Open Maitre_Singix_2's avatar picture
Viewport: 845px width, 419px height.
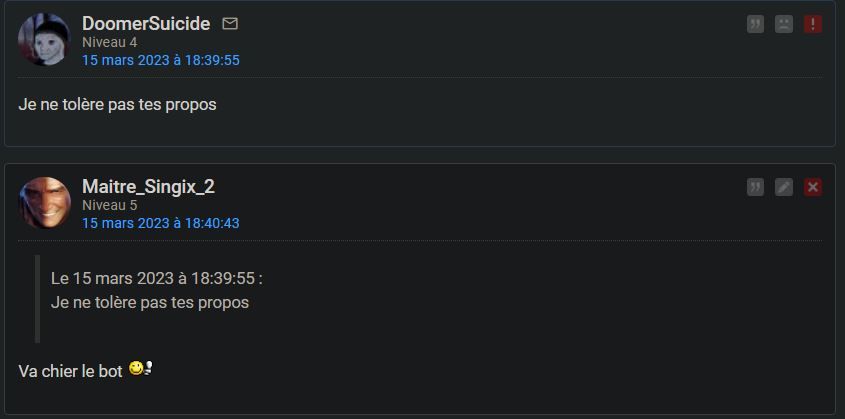point(44,203)
